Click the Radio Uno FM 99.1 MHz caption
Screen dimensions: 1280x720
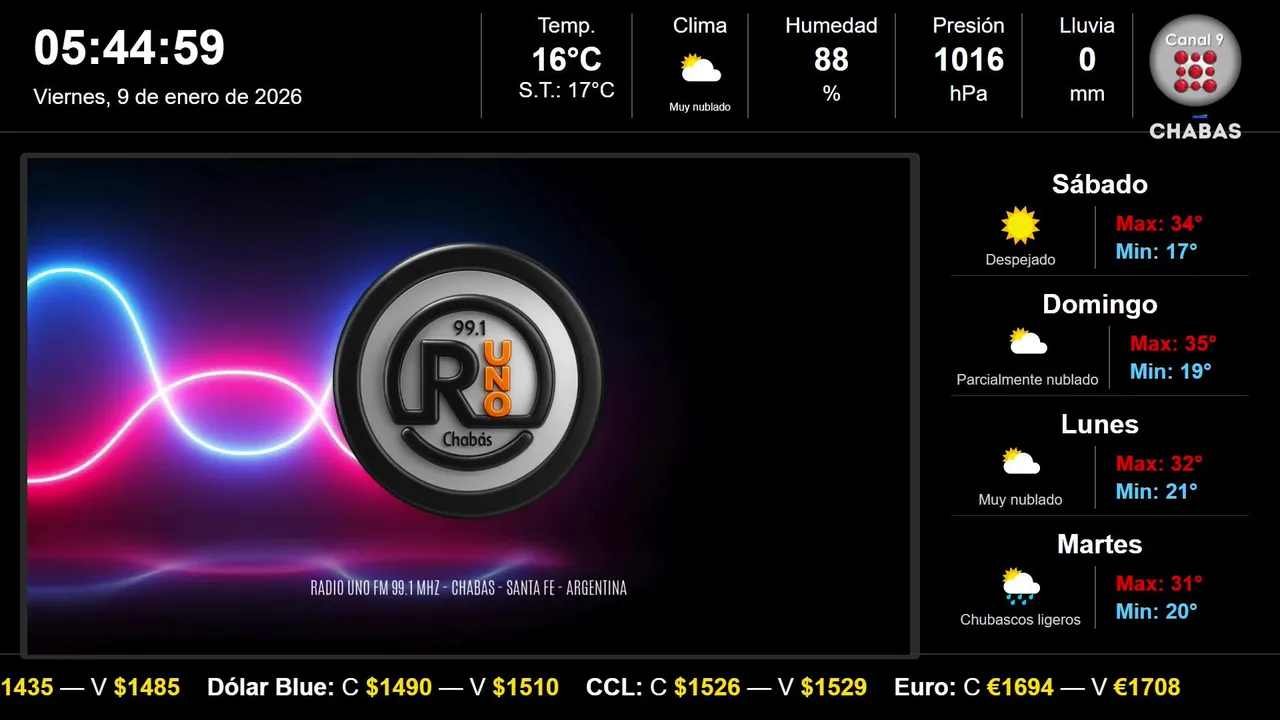point(469,588)
